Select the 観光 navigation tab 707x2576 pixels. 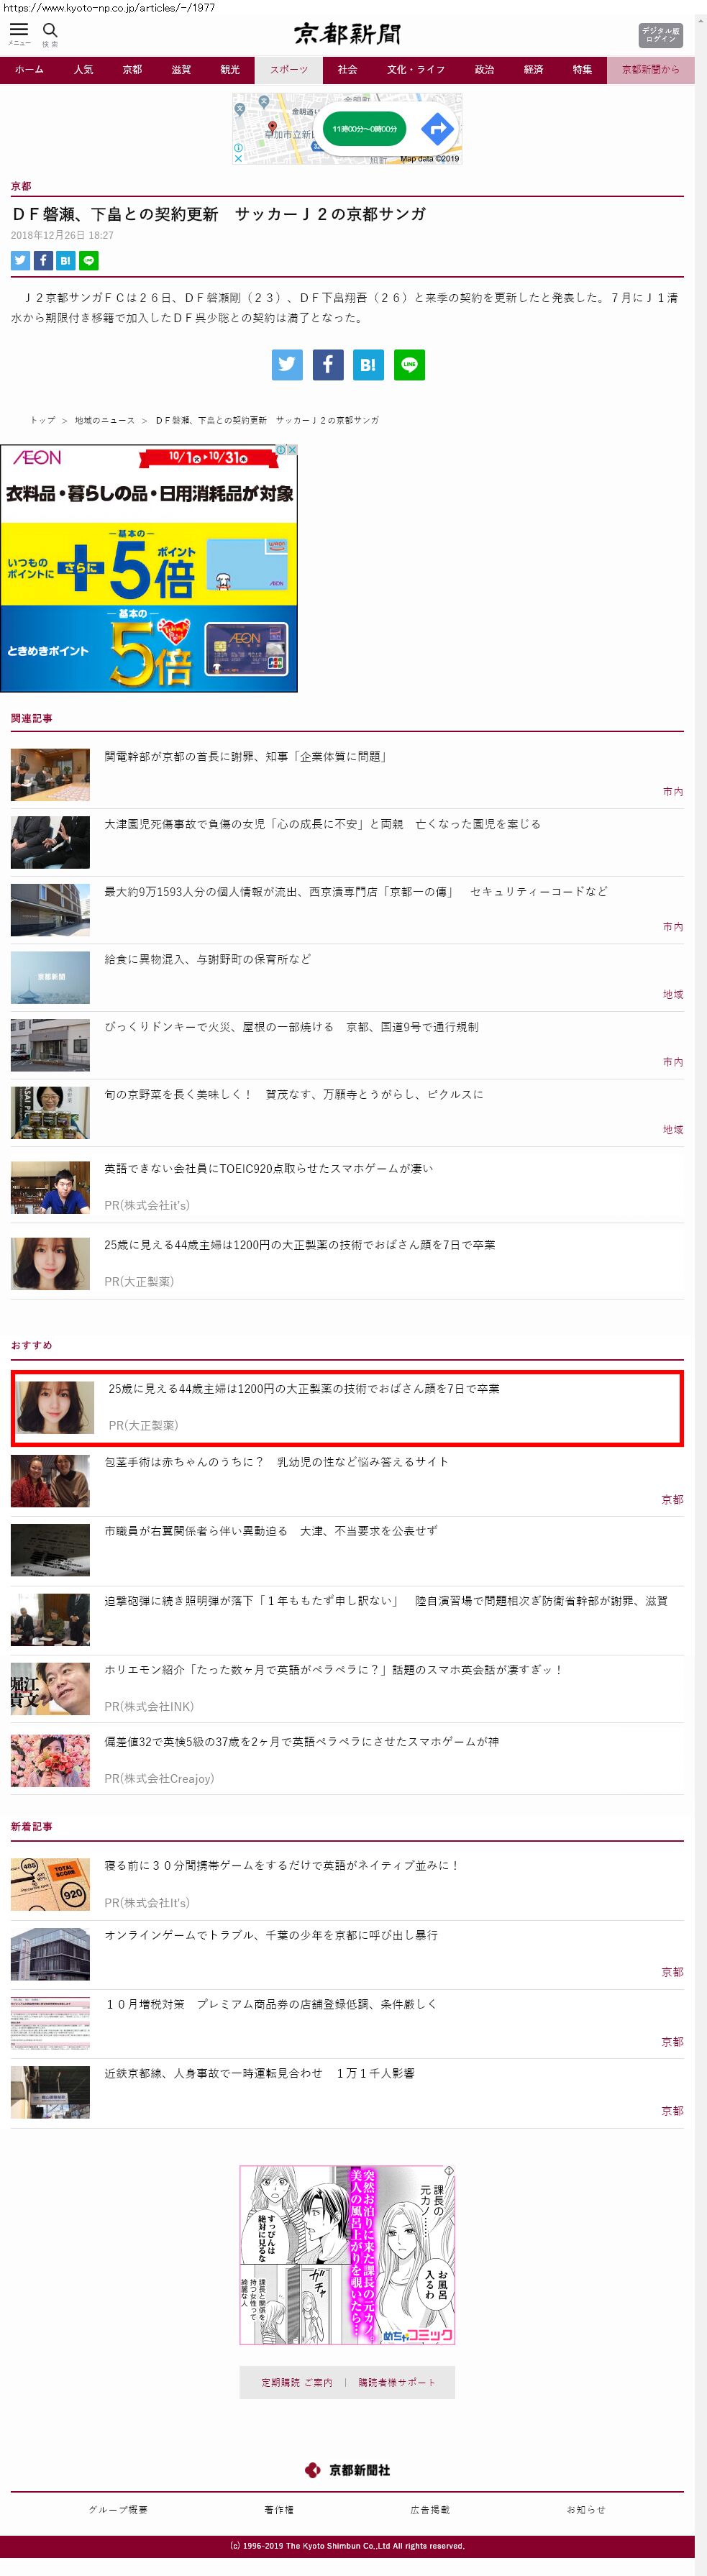(x=230, y=70)
